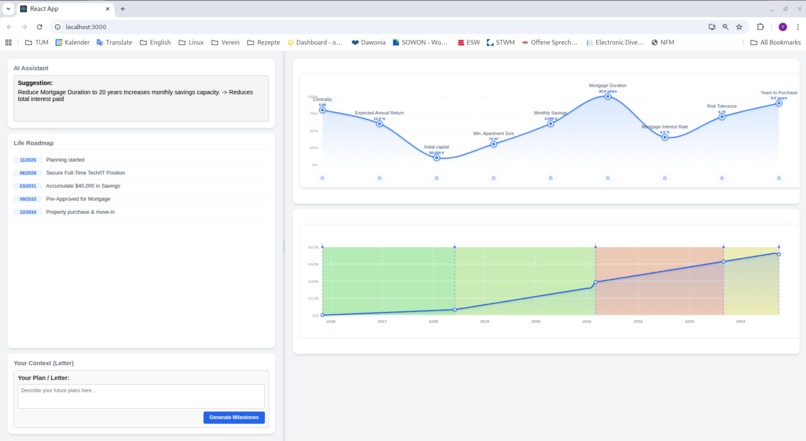Open the NFM bookmark
The height and width of the screenshot is (441, 806).
pos(663,42)
